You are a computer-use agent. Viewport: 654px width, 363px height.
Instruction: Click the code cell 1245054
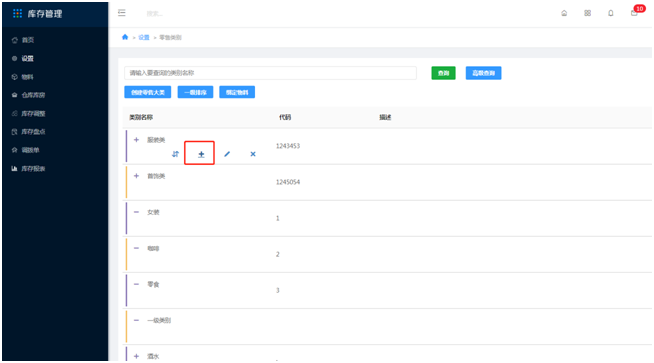tap(288, 182)
